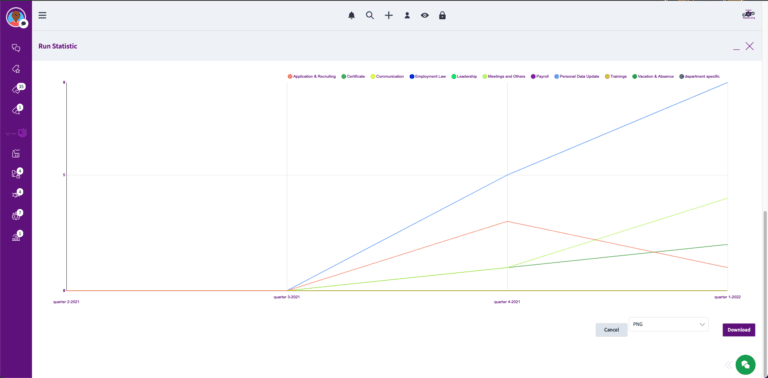Screen dimensions: 768x378
Task: Open sidebar statistics chart icon at bottom
Action: pos(17,237)
